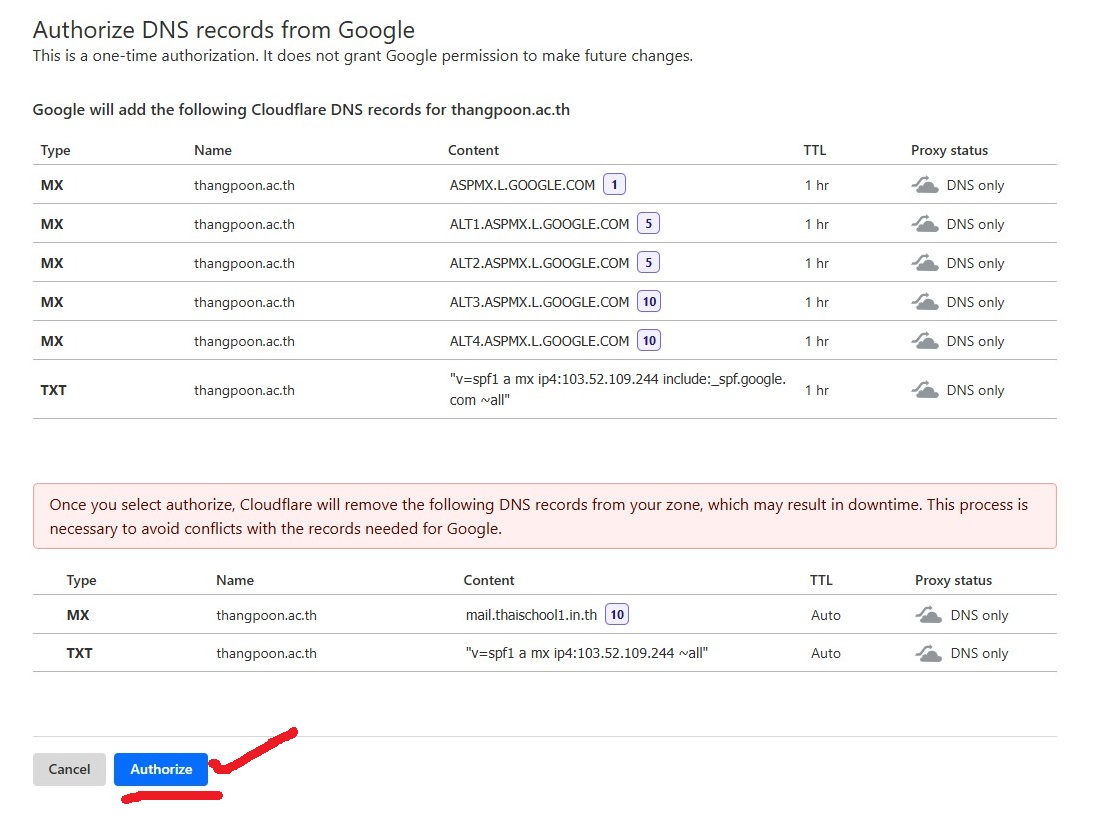1111x826 pixels.
Task: Click the Proxy status header in top table
Action: click(949, 150)
